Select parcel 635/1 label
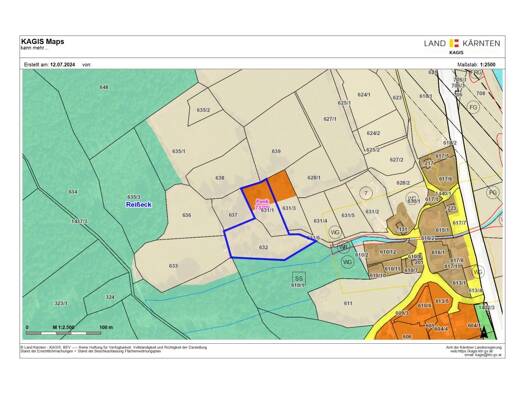 click(179, 151)
